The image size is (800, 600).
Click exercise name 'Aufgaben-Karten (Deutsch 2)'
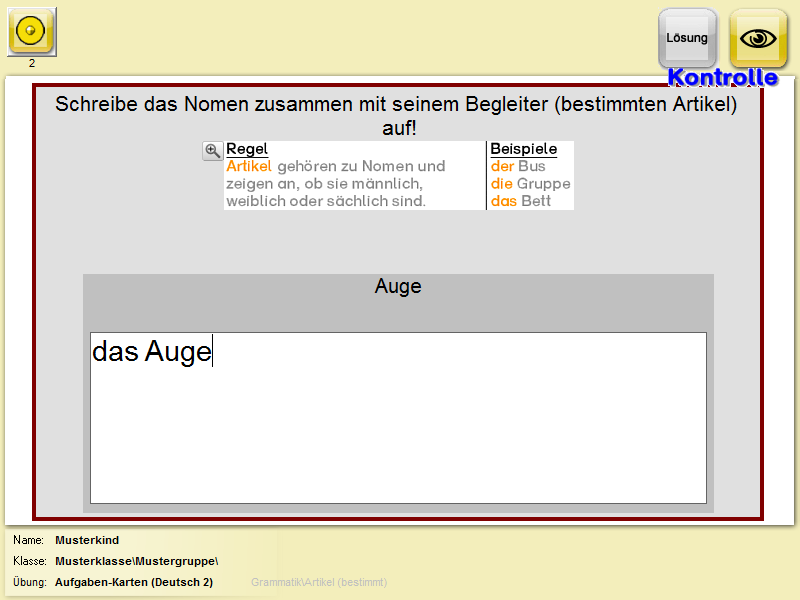(x=134, y=582)
